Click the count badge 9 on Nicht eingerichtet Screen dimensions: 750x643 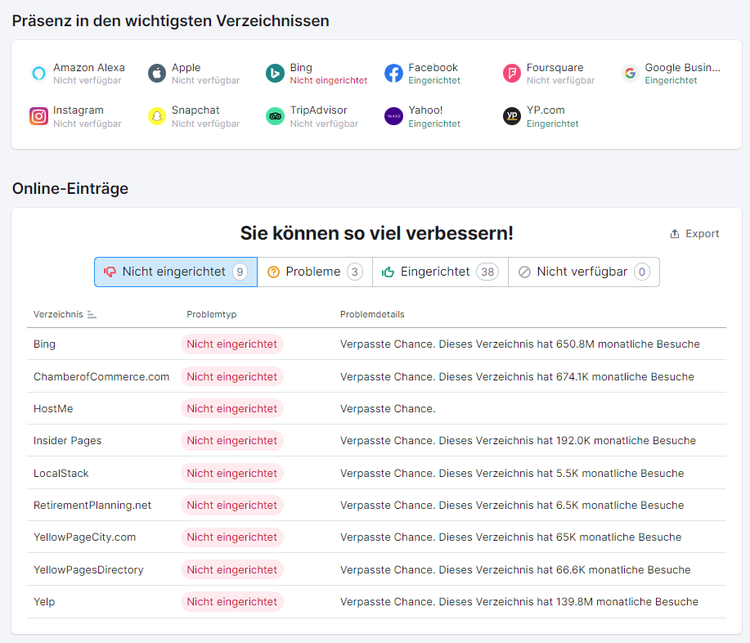pos(240,272)
